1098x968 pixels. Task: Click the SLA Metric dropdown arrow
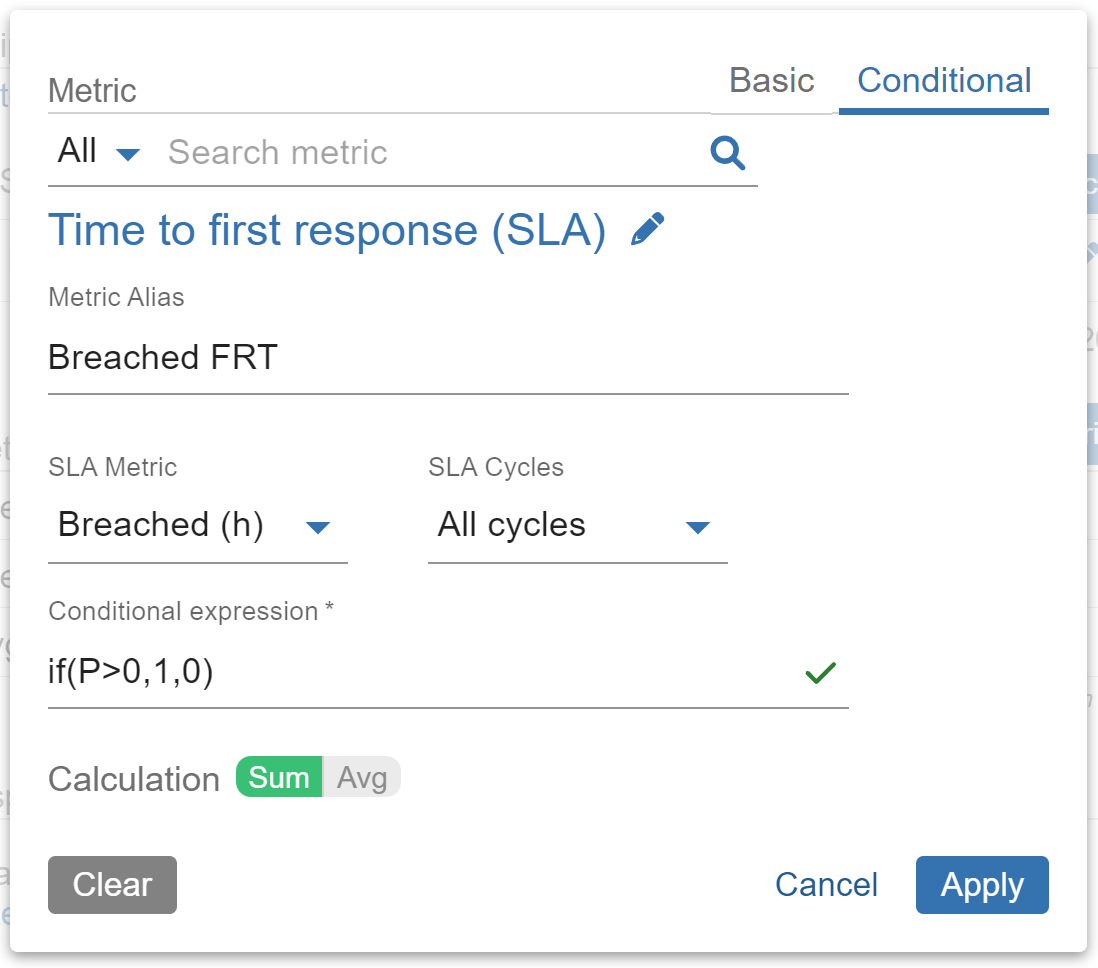click(x=318, y=529)
